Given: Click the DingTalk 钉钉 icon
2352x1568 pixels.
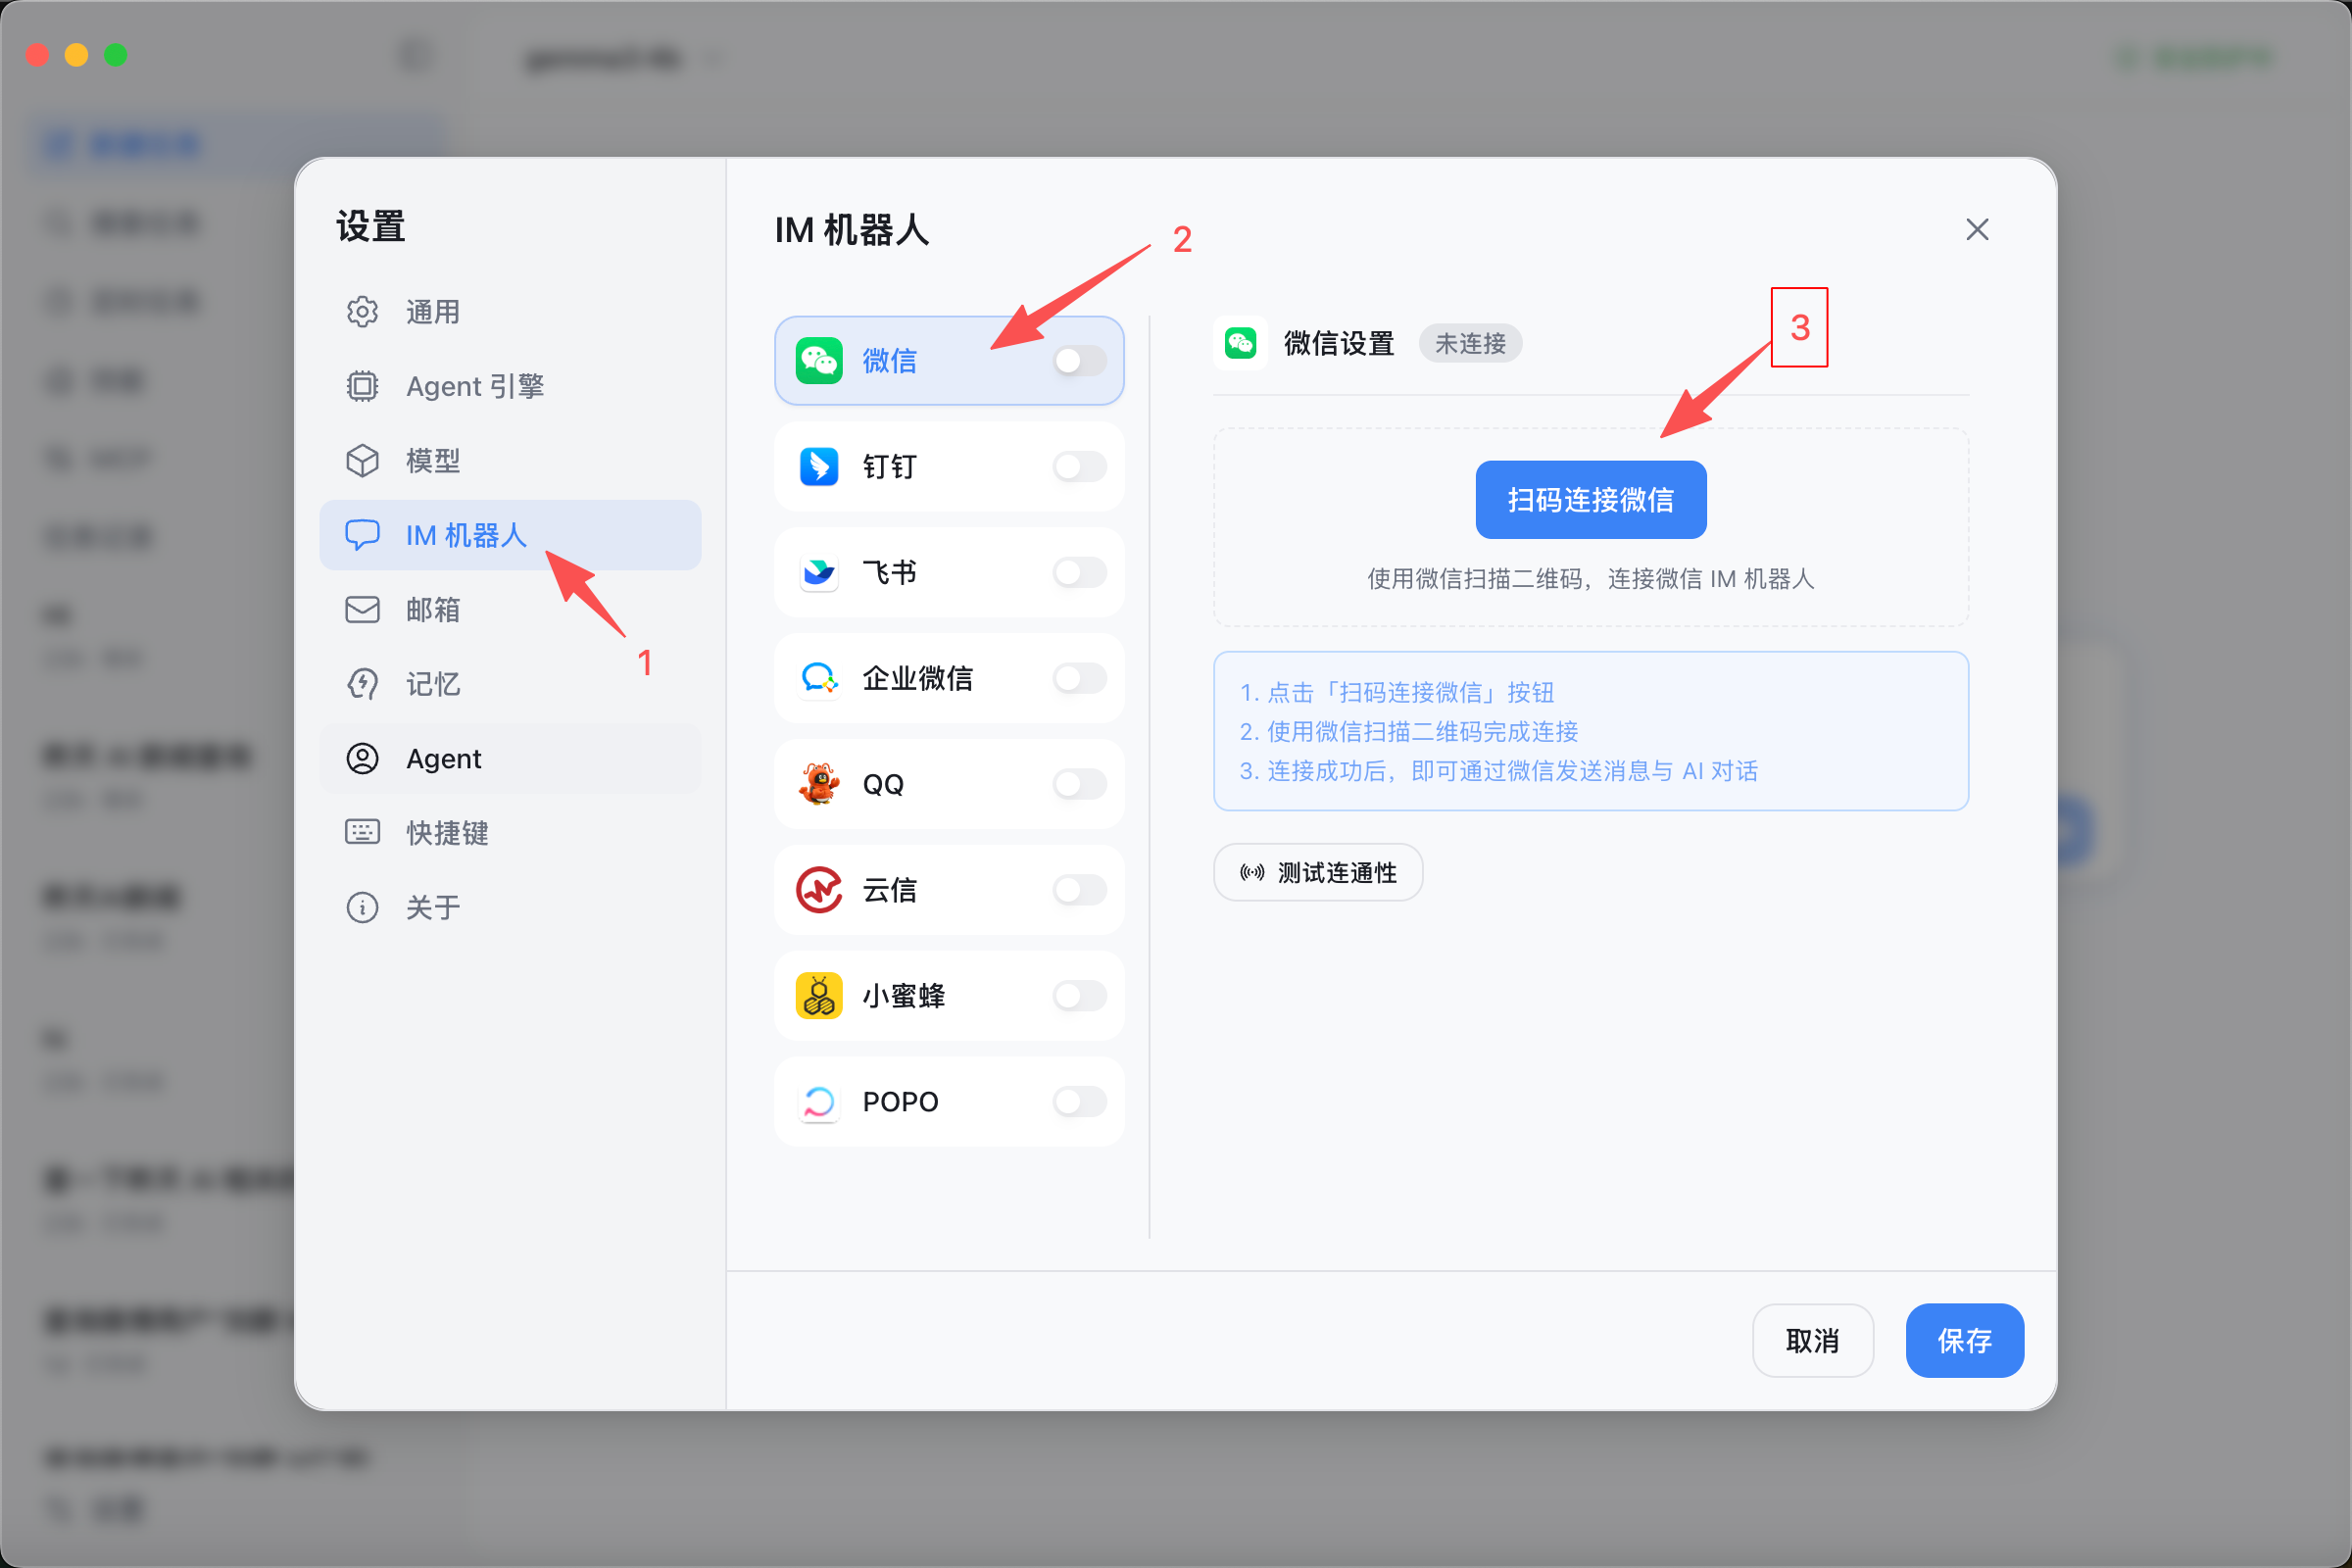Looking at the screenshot, I should click(x=819, y=467).
